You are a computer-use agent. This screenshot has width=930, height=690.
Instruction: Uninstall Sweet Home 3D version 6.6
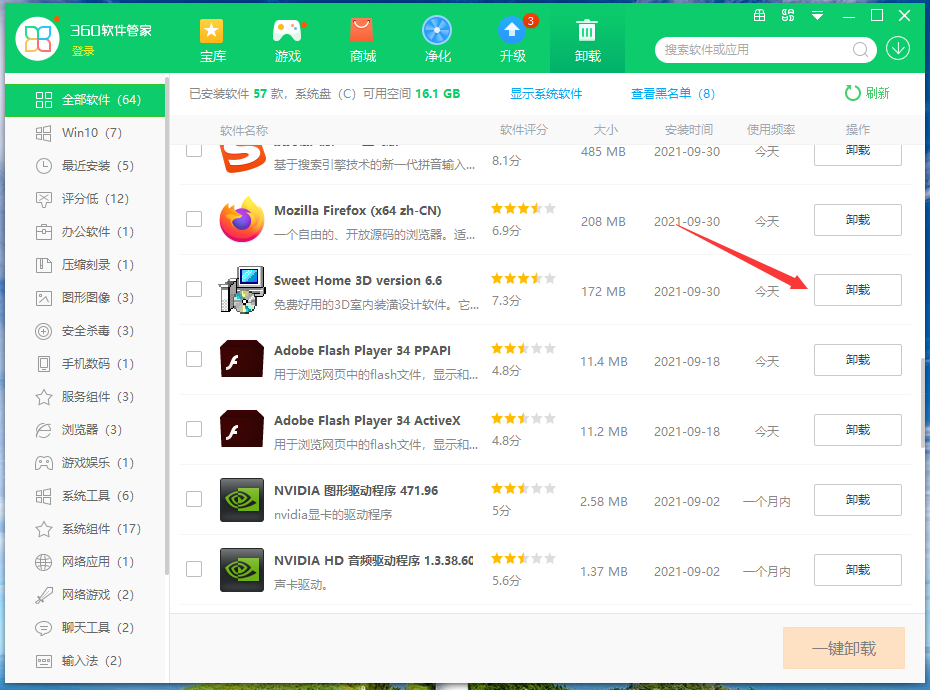(x=858, y=290)
